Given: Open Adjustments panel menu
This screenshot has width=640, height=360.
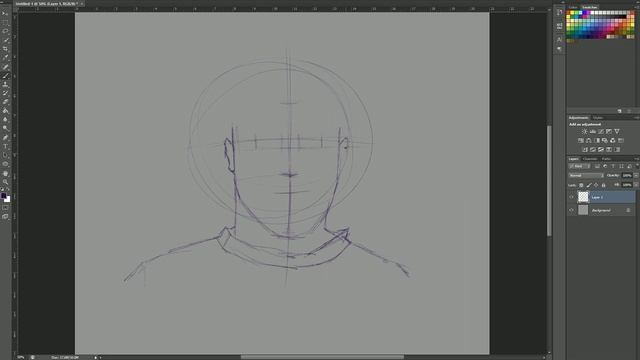Looking at the screenshot, I should 636,118.
